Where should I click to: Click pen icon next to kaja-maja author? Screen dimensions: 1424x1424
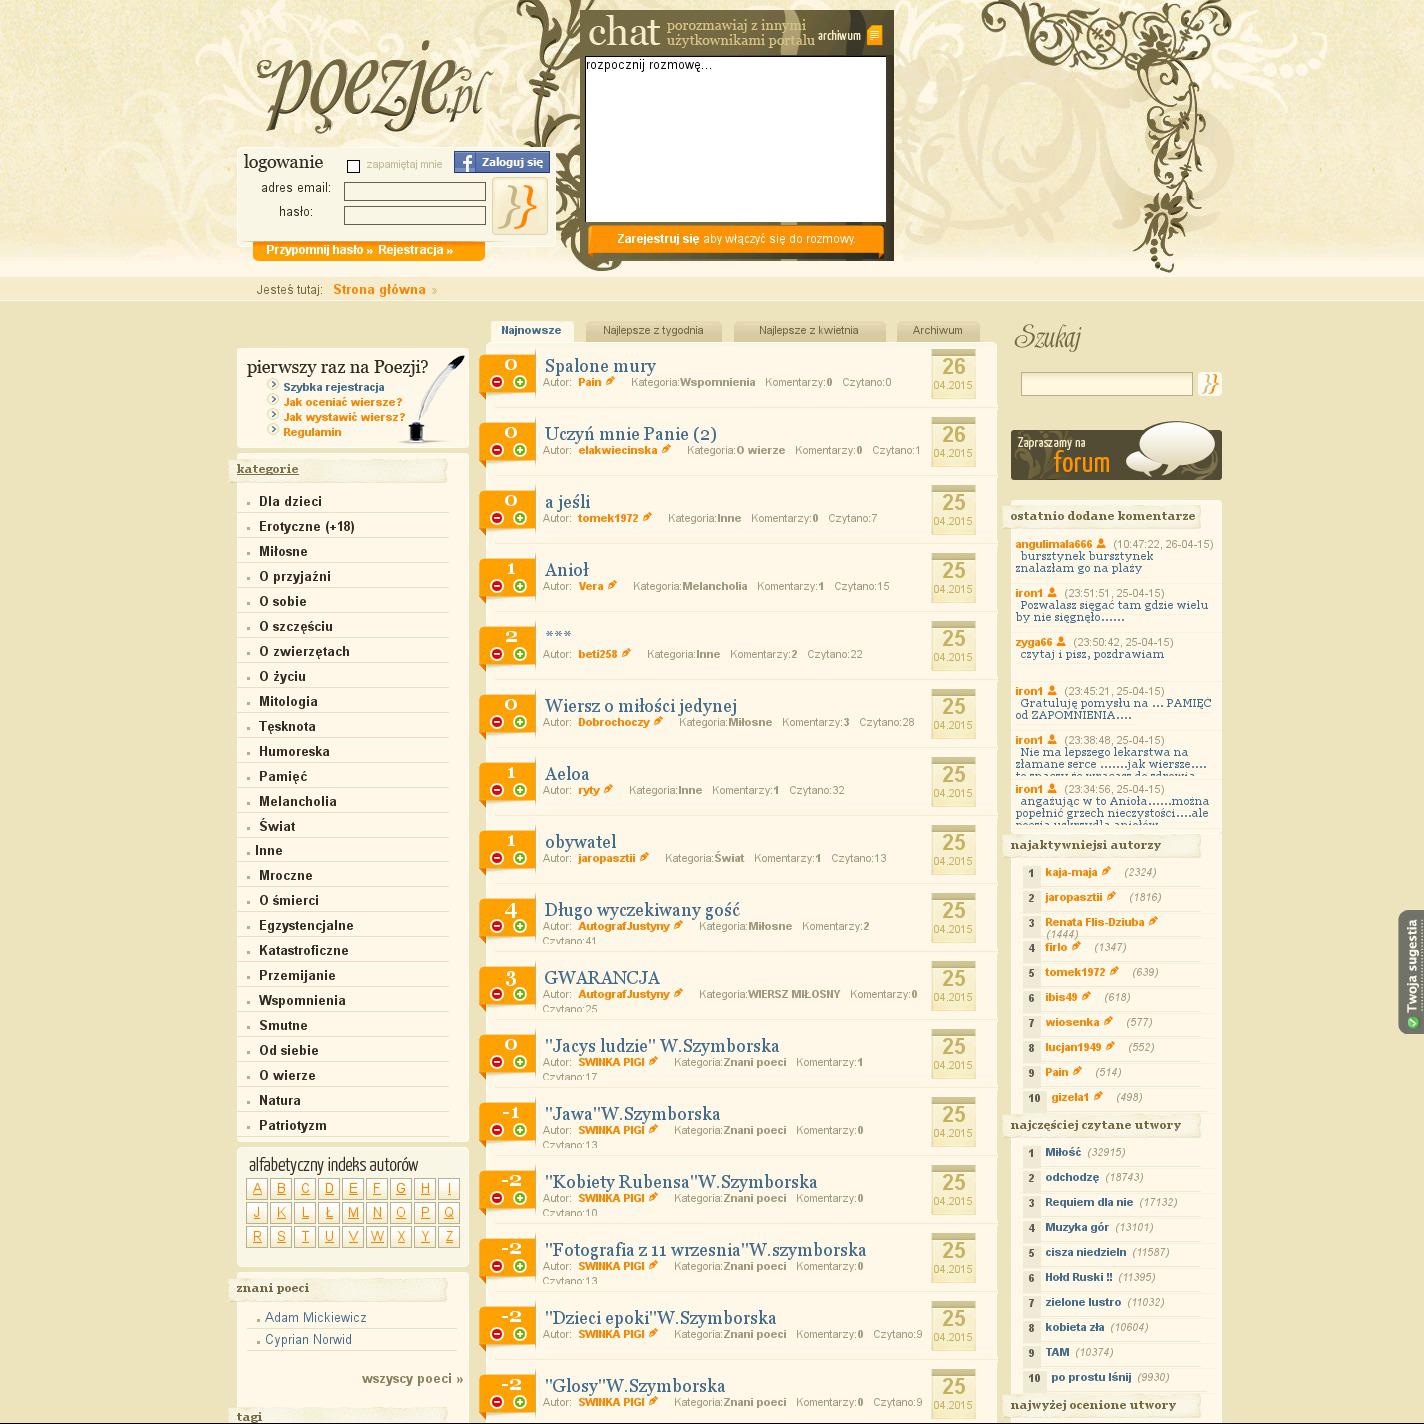click(x=1106, y=871)
